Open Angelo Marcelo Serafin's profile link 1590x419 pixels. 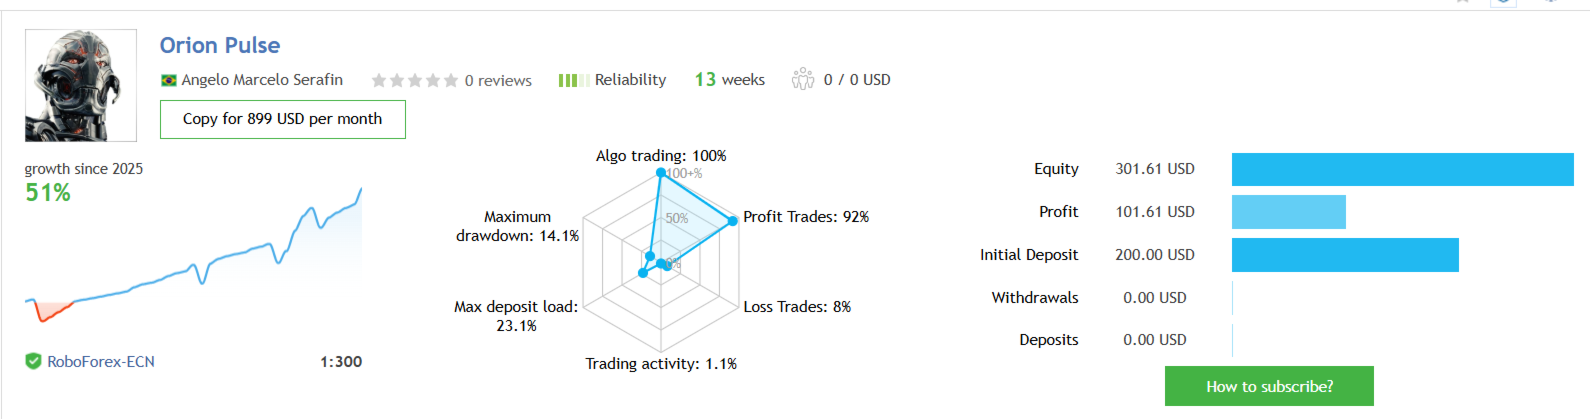coord(262,80)
